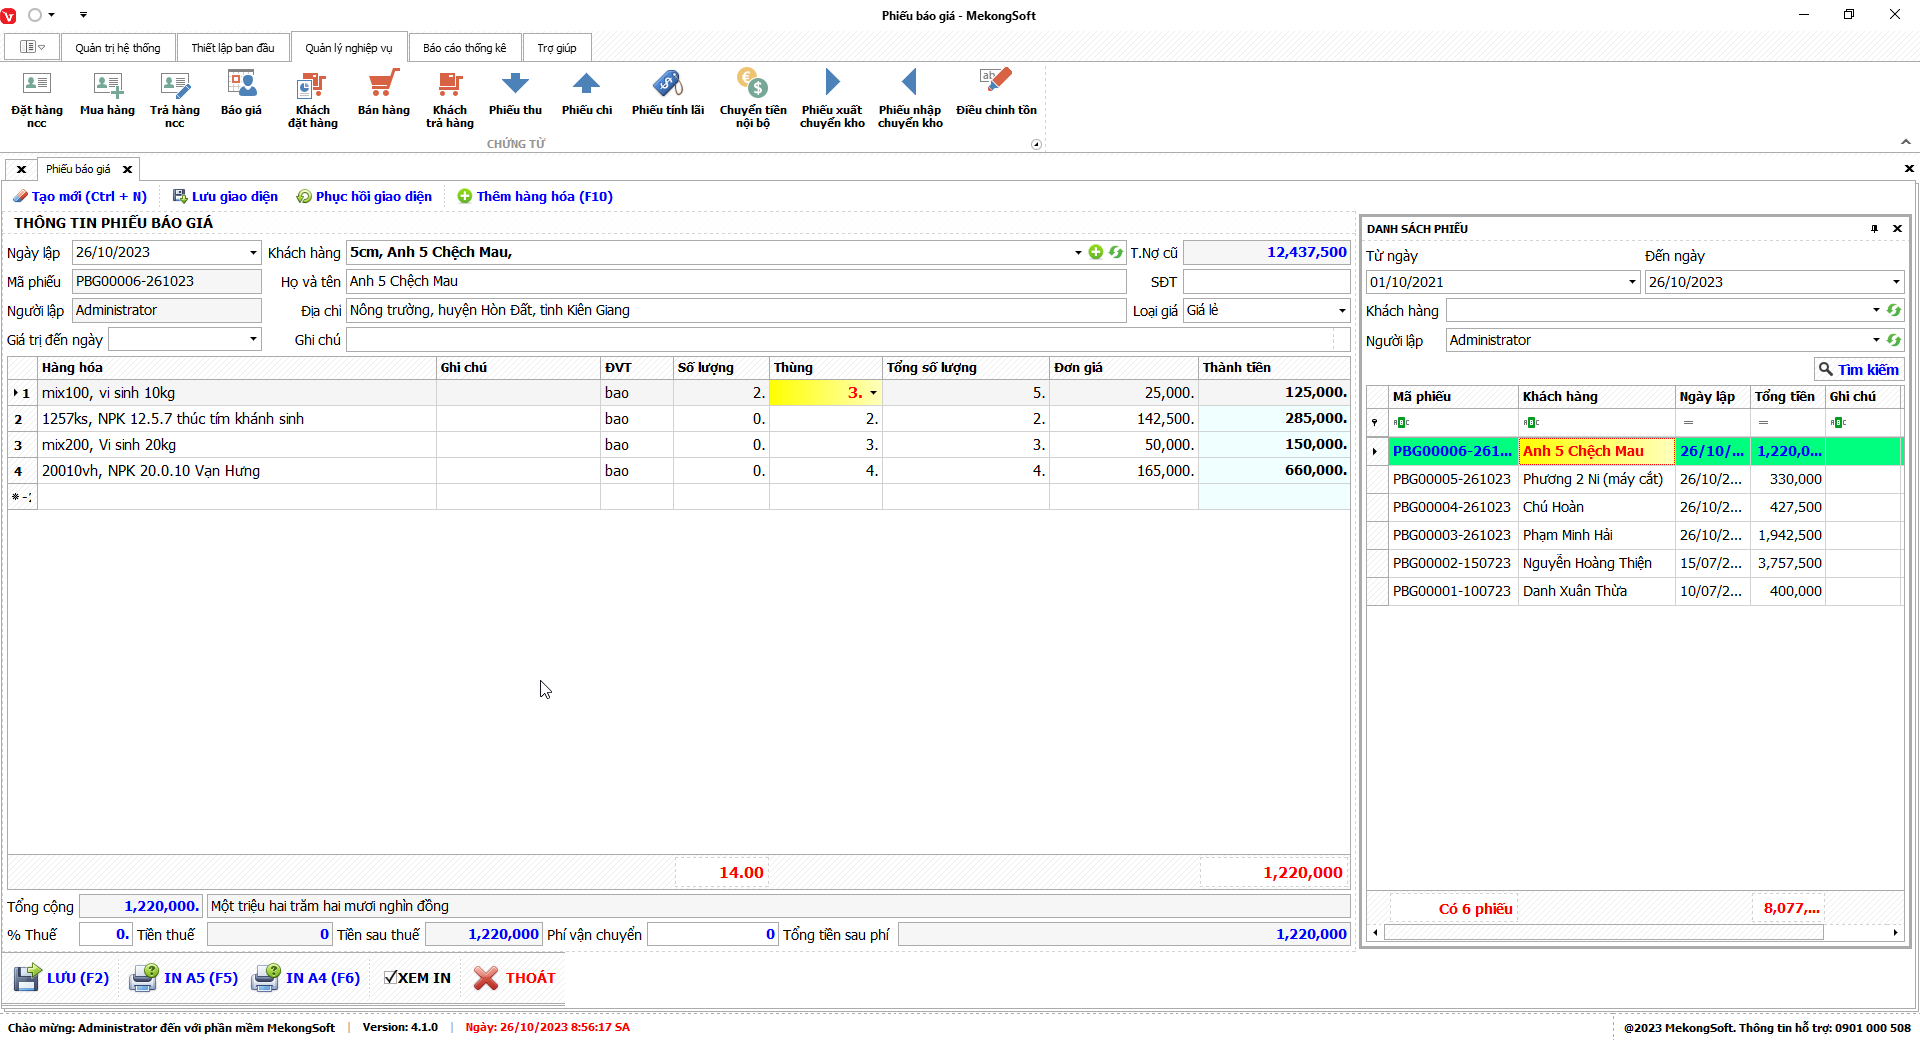Add new customer with green plus icon
The height and width of the screenshot is (1040, 1920).
1096,253
